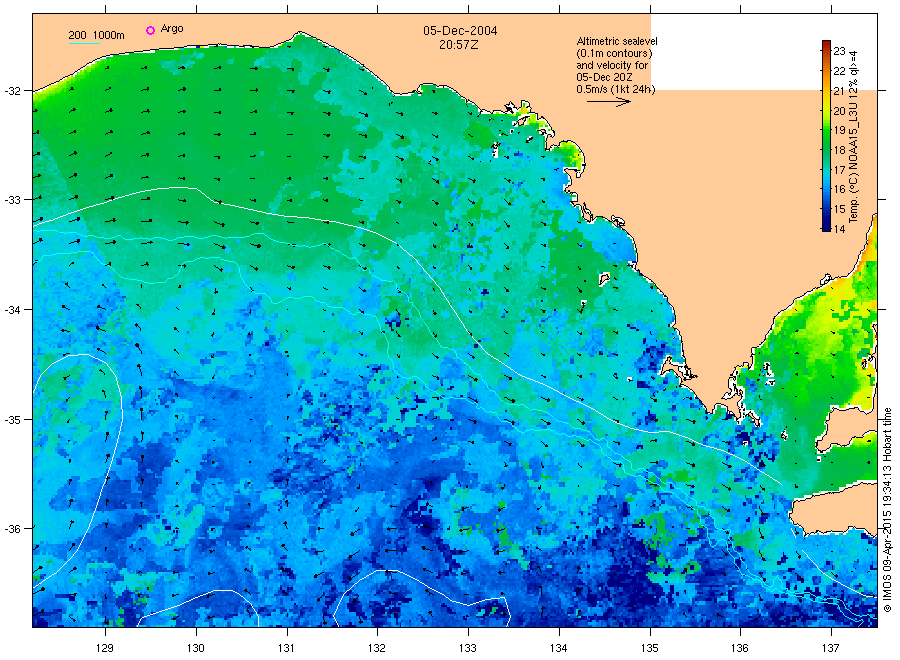Viewport: 900px width, 660px height.
Task: Click the 135 longitude axis label
Action: [x=650, y=648]
